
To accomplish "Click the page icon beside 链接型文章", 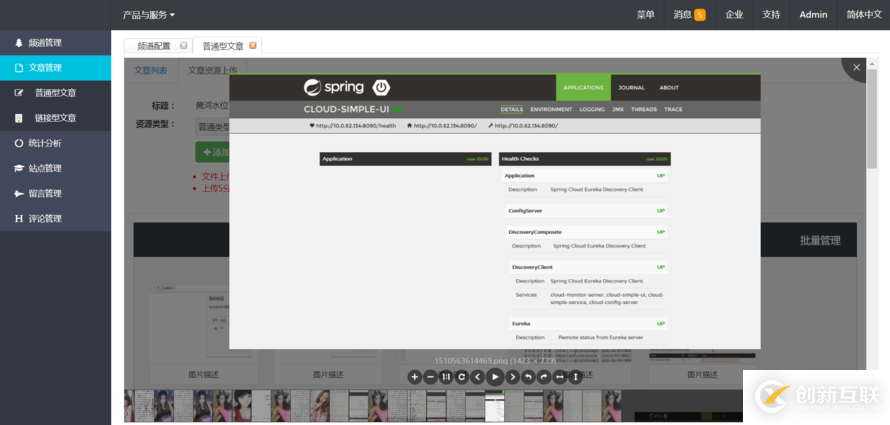I will point(19,118).
